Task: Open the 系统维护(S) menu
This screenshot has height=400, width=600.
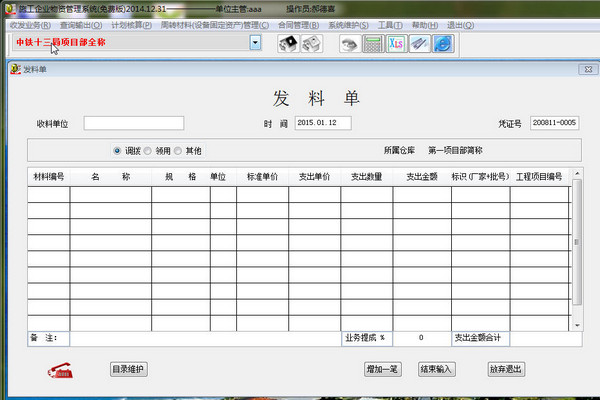Action: tap(348, 25)
